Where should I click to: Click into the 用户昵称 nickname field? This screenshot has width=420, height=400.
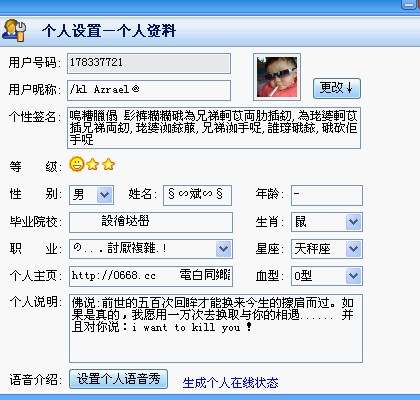[149, 90]
